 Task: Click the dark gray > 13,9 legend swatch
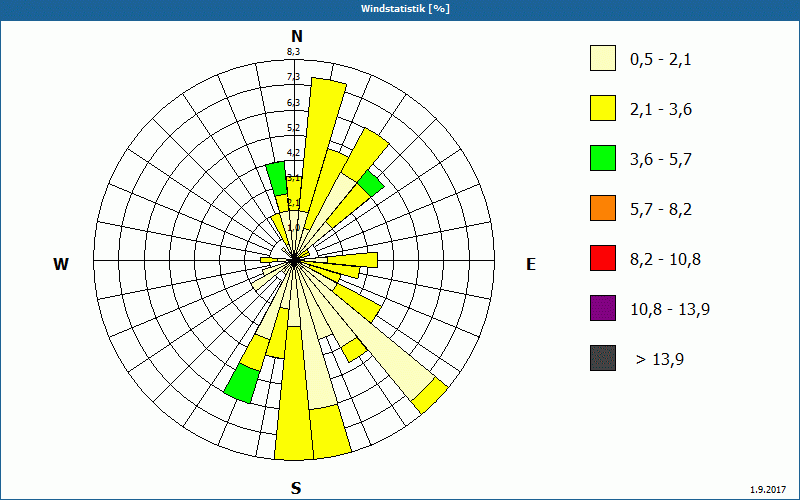[603, 358]
